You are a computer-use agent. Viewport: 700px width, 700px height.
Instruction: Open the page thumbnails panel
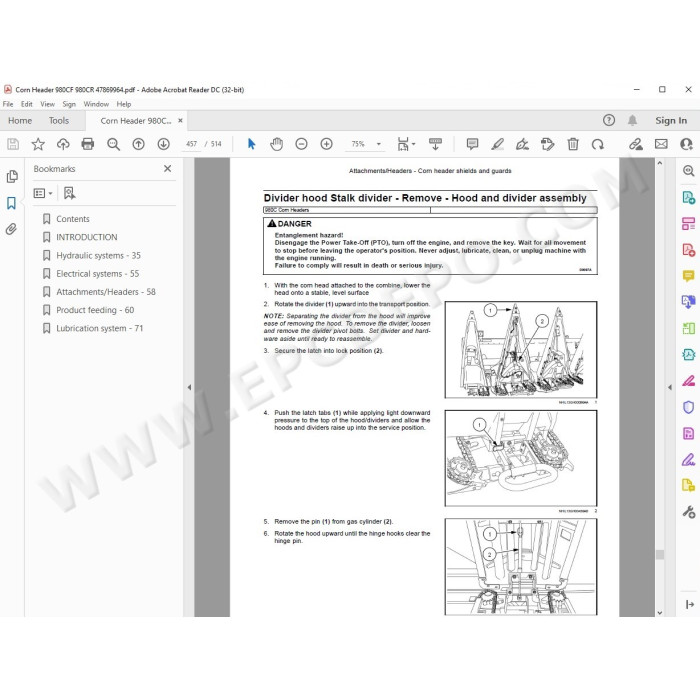point(12,176)
